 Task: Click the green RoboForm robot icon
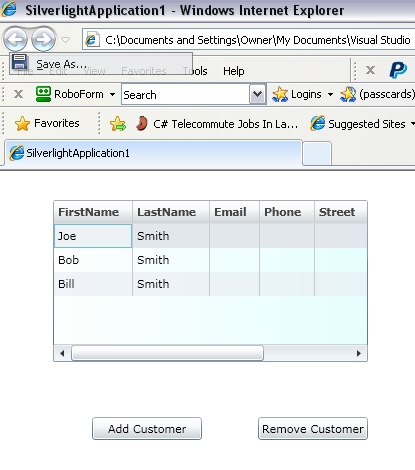pyautogui.click(x=43, y=94)
